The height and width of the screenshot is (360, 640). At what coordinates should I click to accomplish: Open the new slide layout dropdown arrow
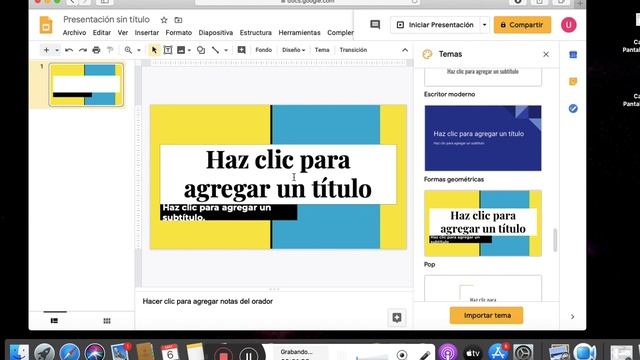(57, 50)
